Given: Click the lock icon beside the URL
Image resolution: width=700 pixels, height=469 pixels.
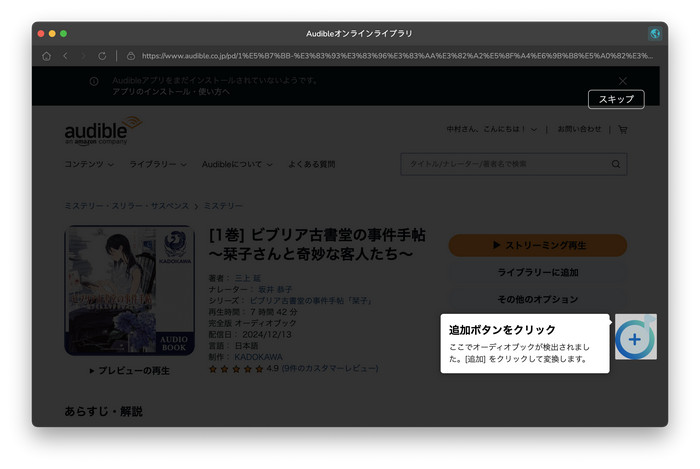Looking at the screenshot, I should [x=131, y=56].
